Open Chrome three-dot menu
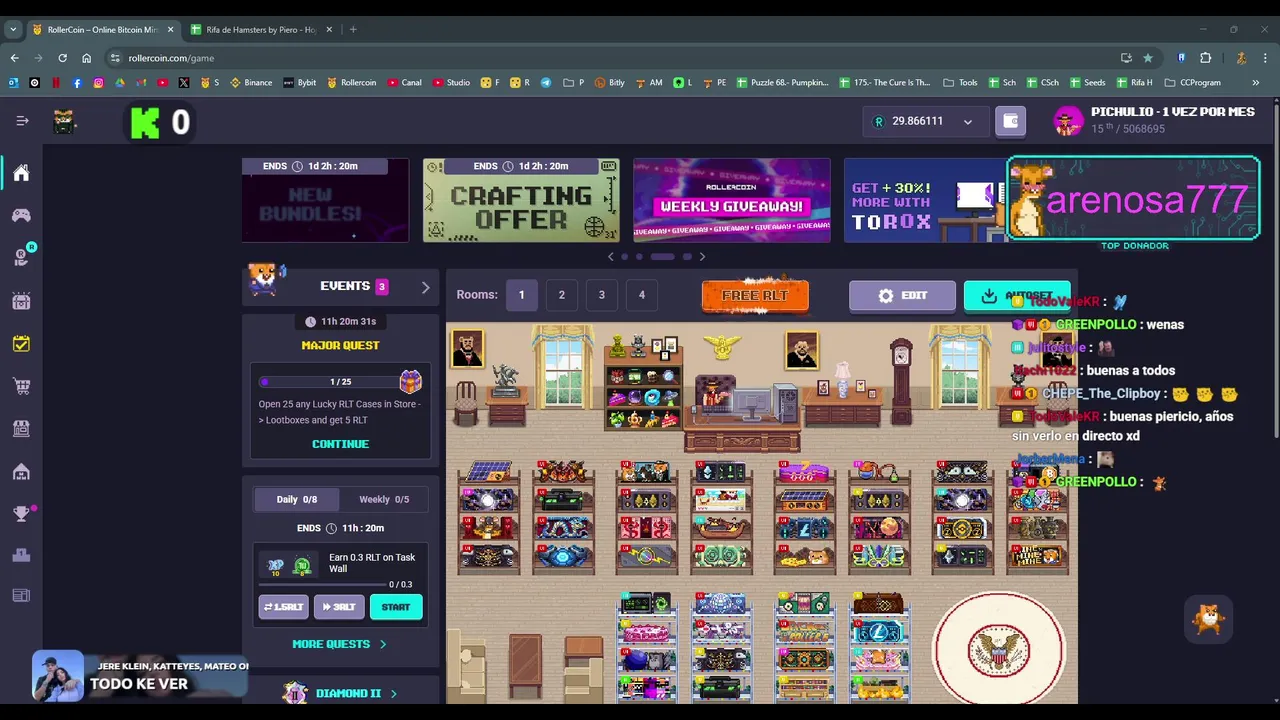Image resolution: width=1280 pixels, height=720 pixels. [x=1265, y=58]
